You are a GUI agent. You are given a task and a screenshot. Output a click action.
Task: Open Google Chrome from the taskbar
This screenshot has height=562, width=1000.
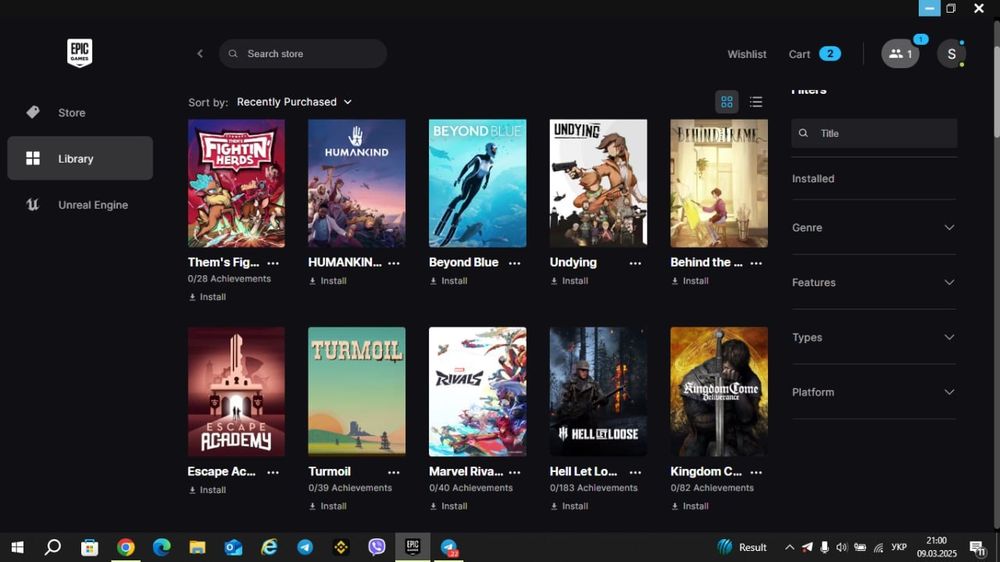pos(126,547)
